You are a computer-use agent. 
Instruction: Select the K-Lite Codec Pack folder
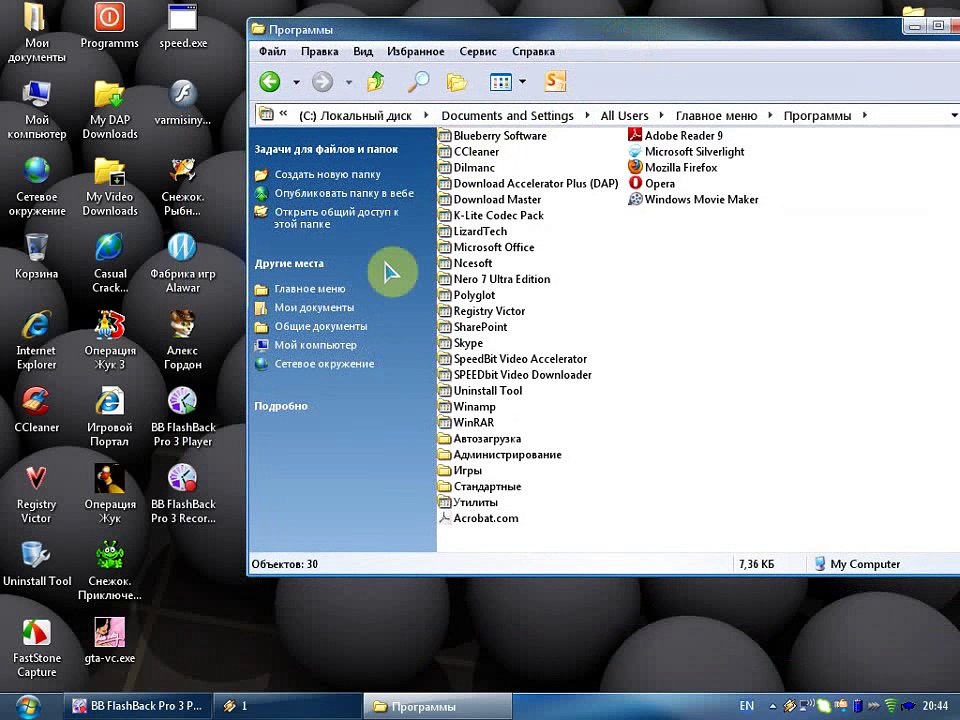coord(491,215)
